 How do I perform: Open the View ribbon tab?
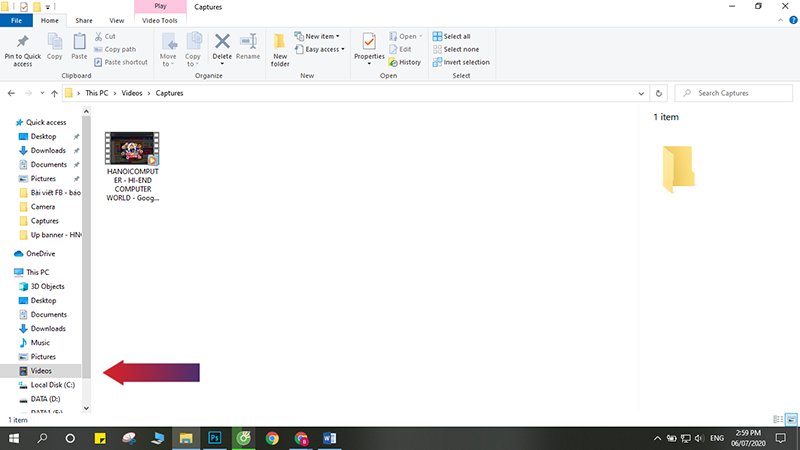117,20
